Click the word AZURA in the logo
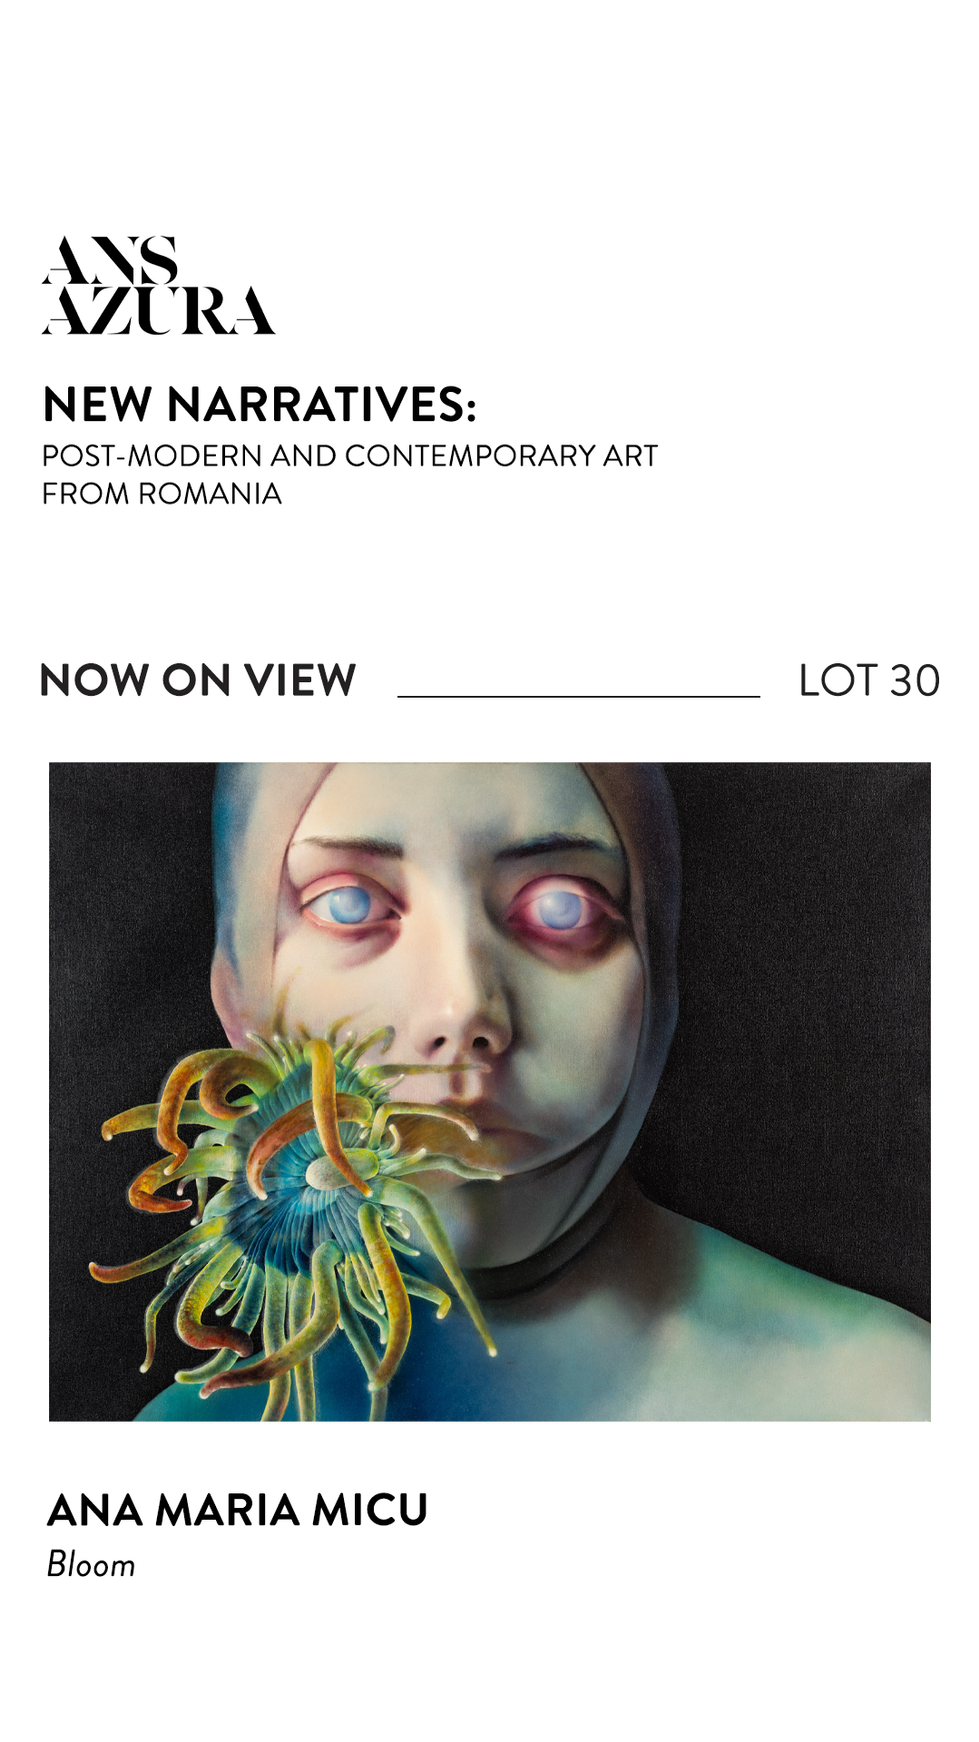Image resolution: width=979 pixels, height=1742 pixels. coord(158,311)
